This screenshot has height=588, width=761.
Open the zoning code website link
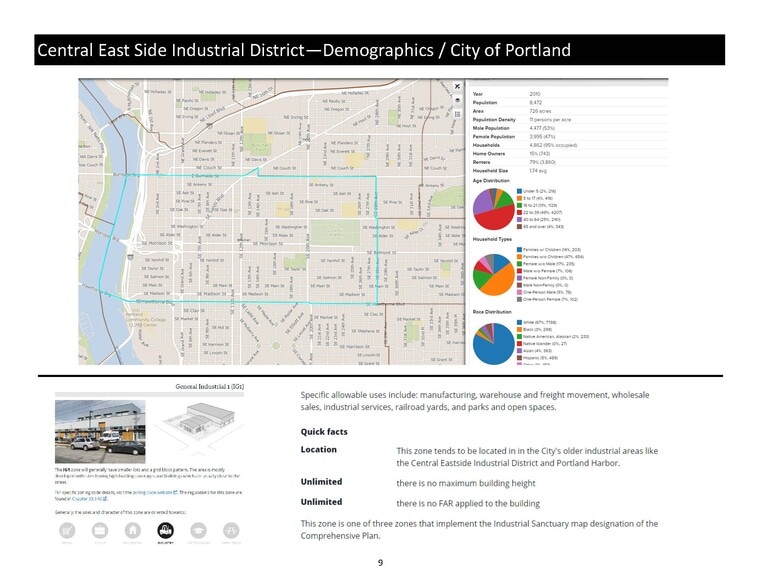tap(154, 492)
